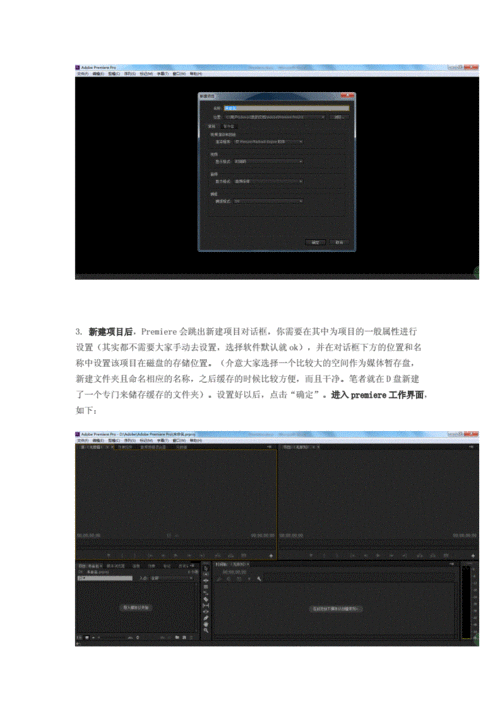Click the 取消 button in the New Project dialog
This screenshot has height=707, width=500.
coord(339,242)
